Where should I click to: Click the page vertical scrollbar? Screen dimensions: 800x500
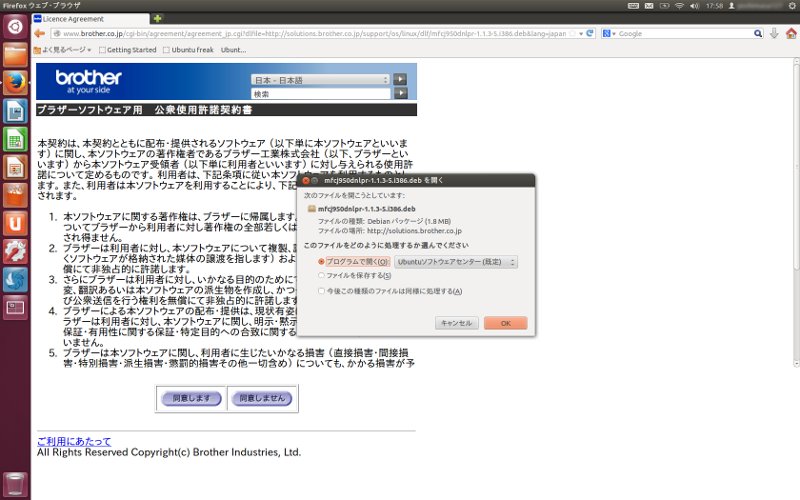click(x=796, y=213)
